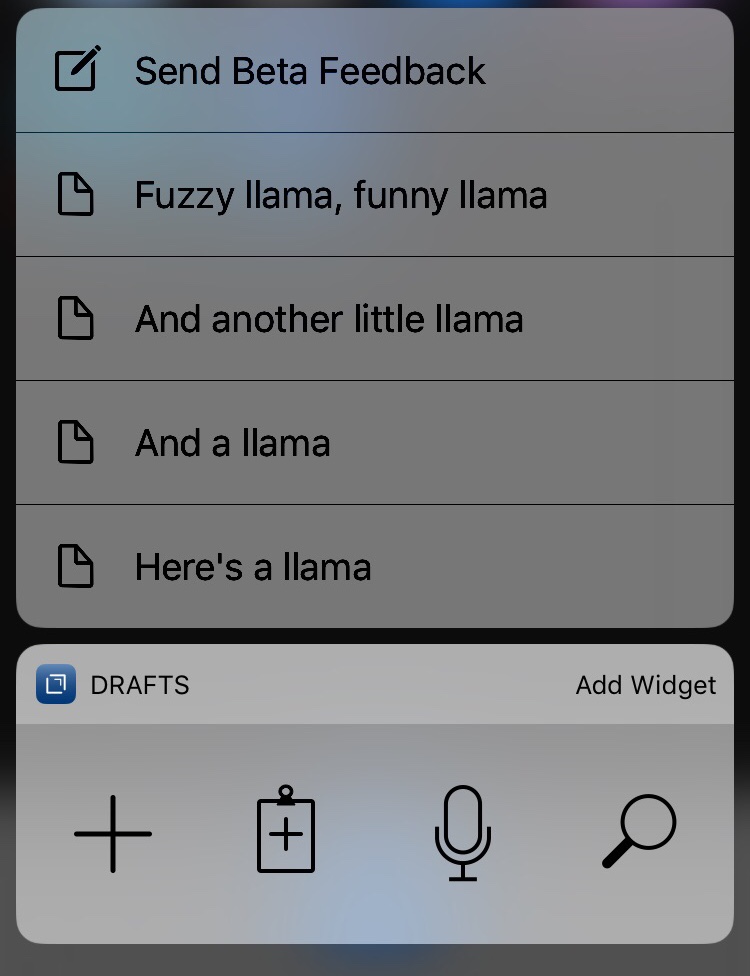This screenshot has height=976, width=750.
Task: Open the 'And another little llama' draft title
Action: pos(329,319)
